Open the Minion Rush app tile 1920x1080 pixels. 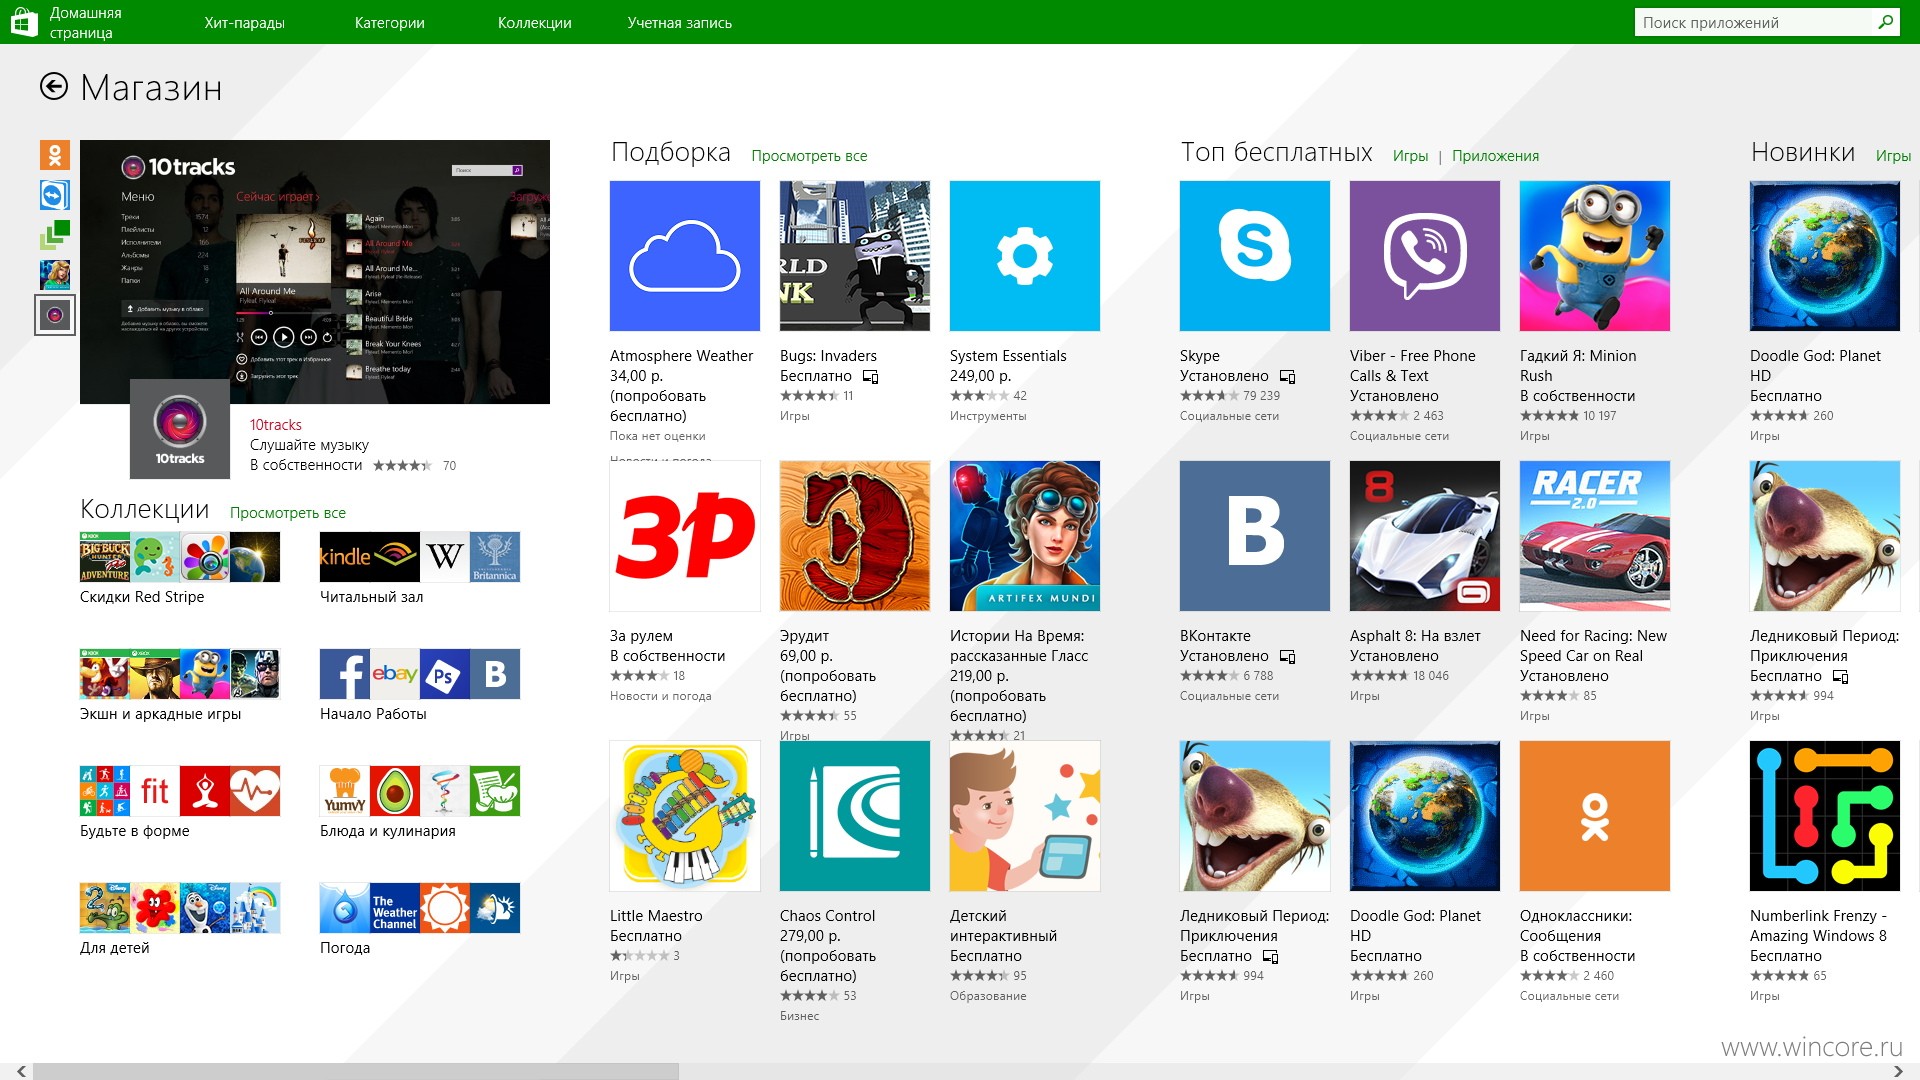[x=1595, y=256]
